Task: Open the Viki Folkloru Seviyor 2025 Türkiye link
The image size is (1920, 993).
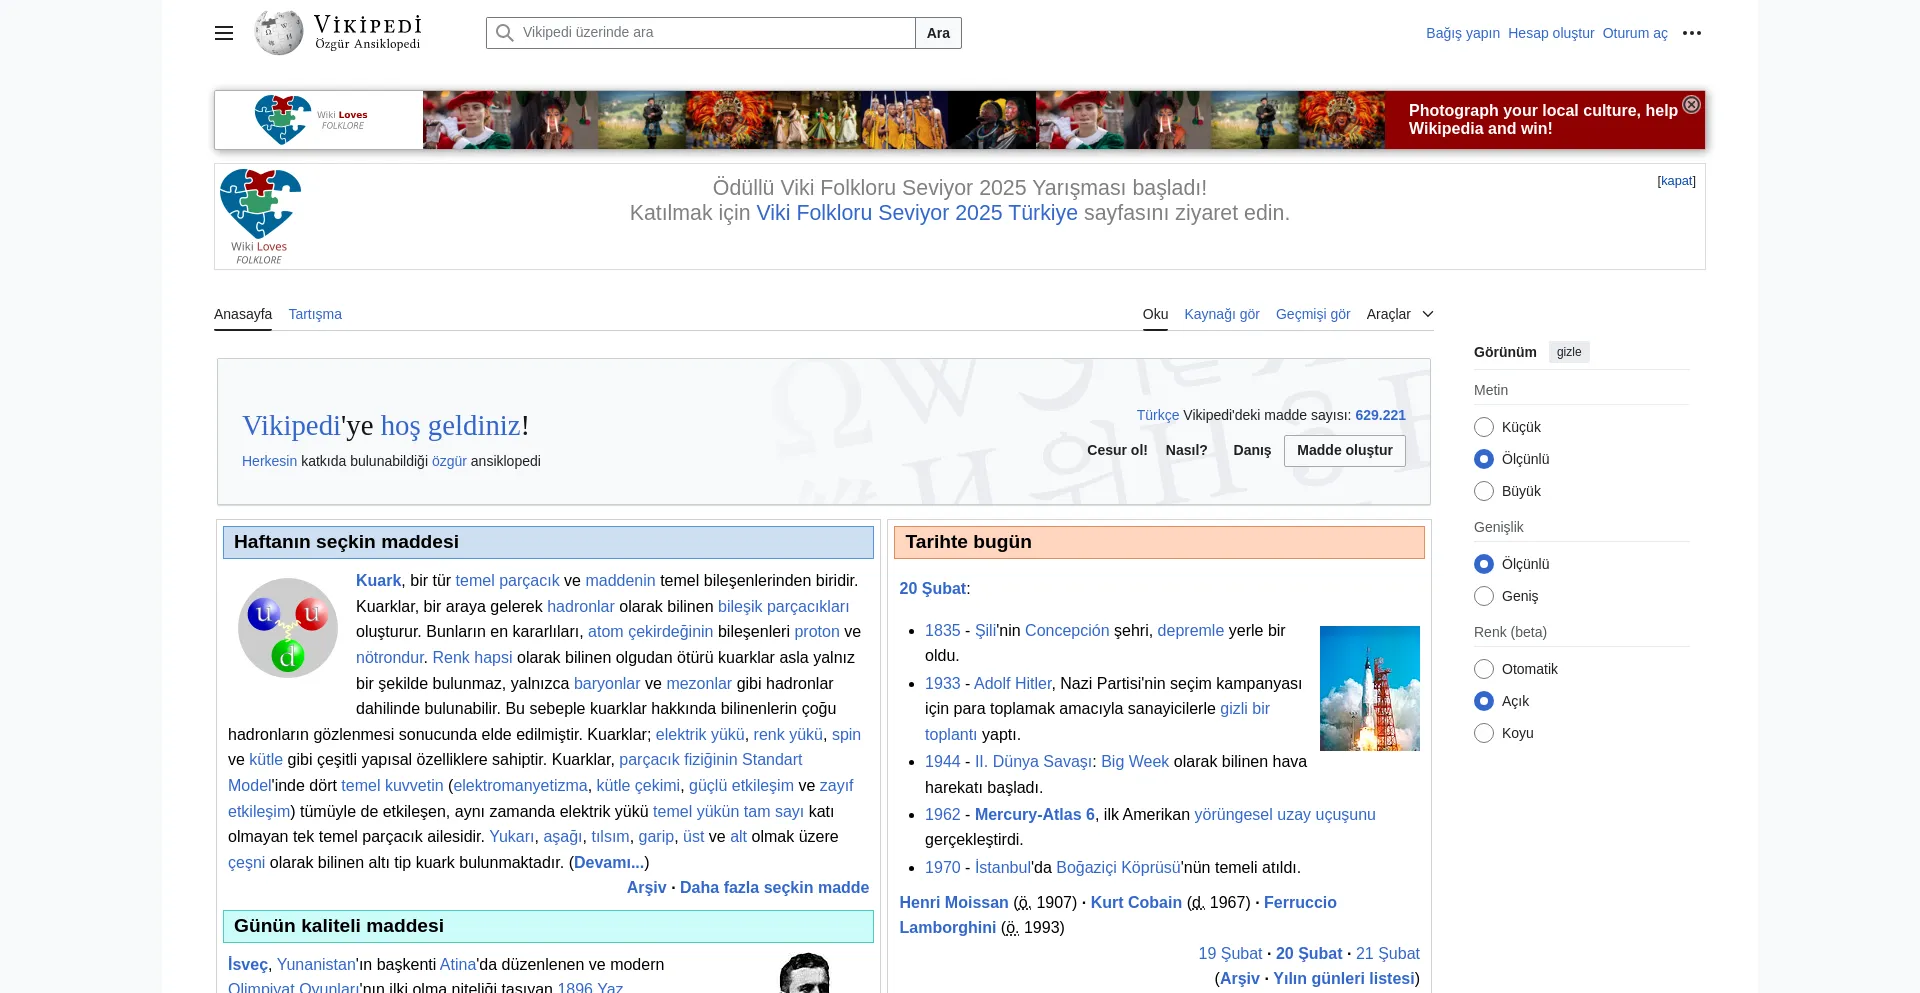Action: [917, 213]
